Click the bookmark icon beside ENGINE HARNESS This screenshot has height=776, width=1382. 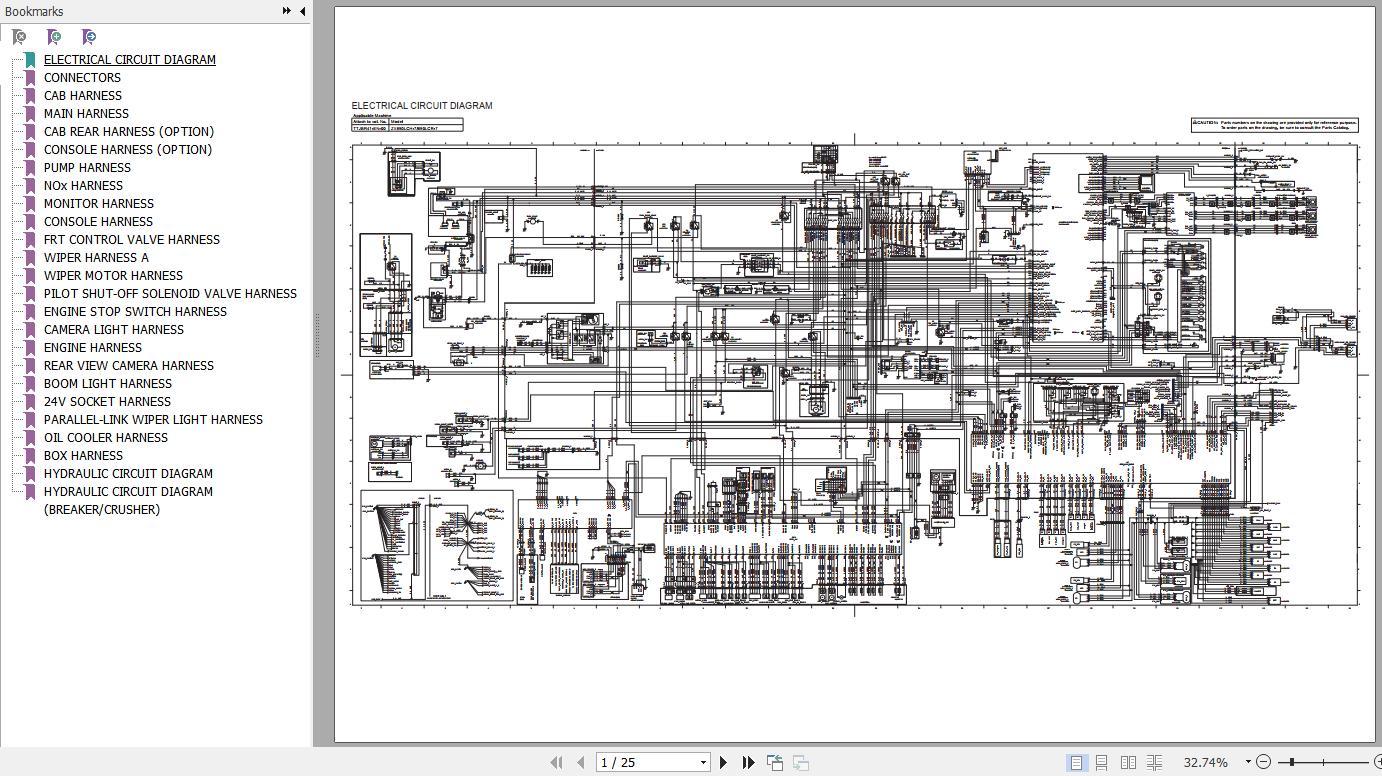click(x=30, y=347)
